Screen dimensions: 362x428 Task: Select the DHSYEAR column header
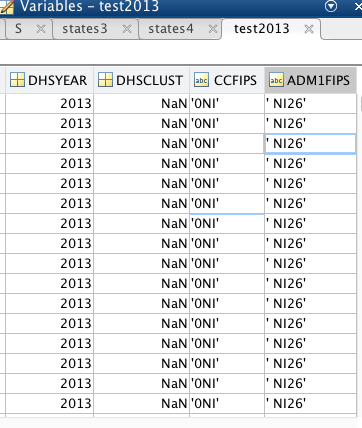(x=49, y=80)
